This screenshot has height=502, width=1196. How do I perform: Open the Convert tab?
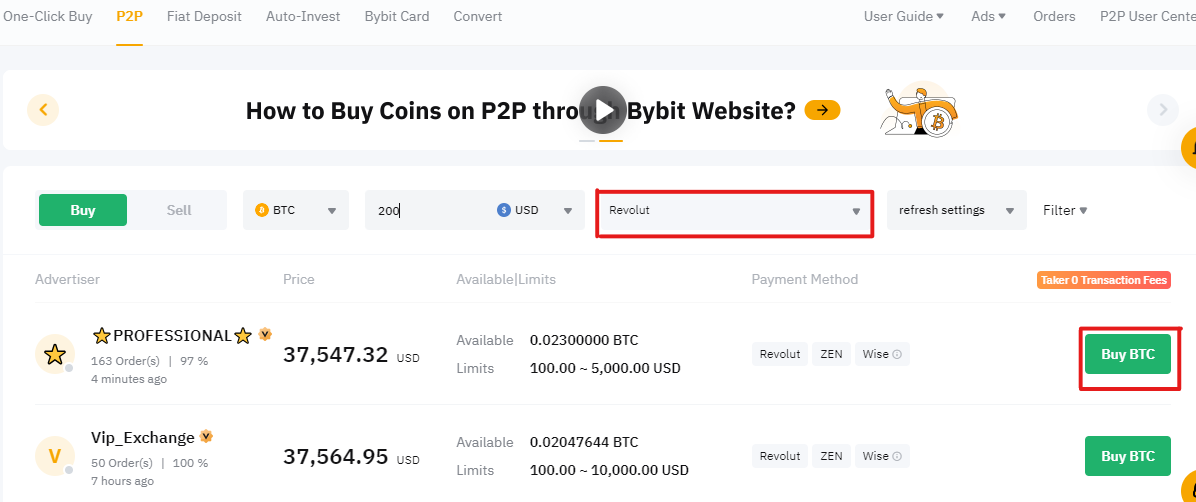tap(477, 16)
